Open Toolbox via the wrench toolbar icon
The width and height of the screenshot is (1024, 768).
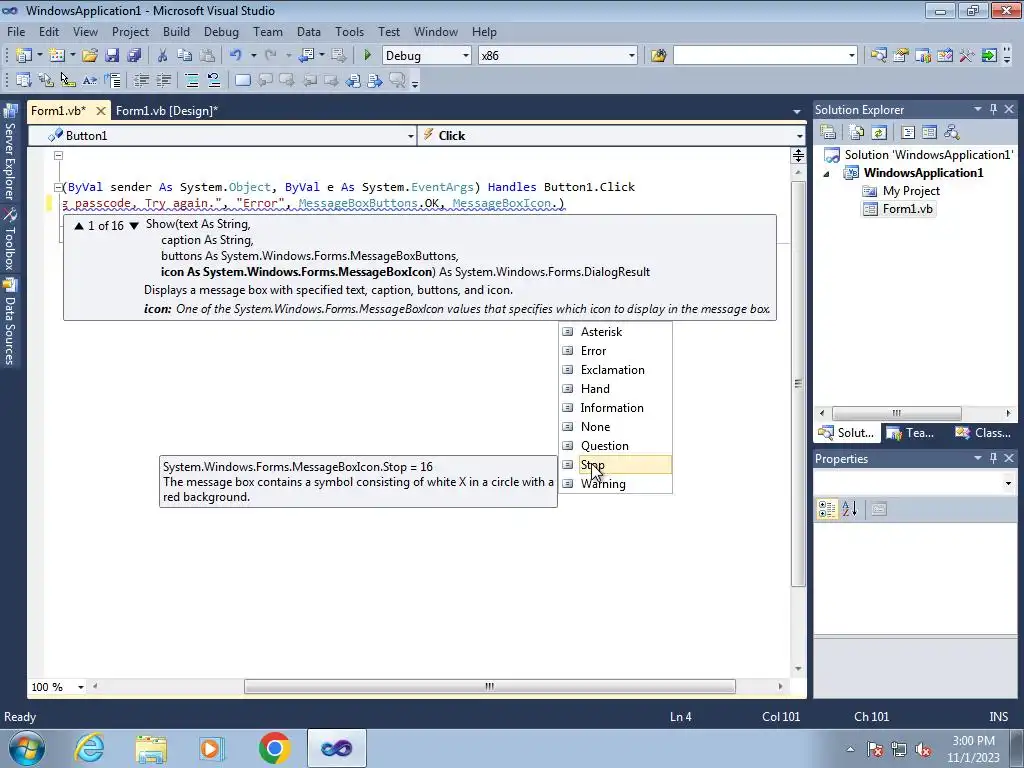(x=967, y=56)
